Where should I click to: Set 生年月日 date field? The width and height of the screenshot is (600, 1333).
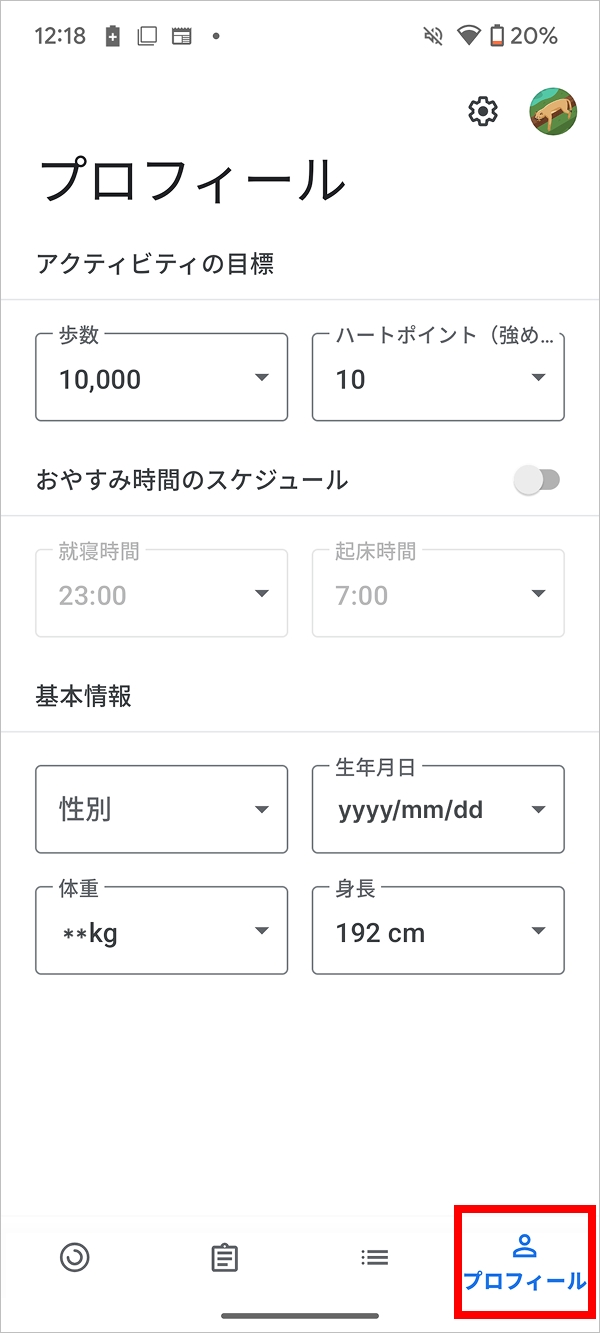(x=438, y=810)
